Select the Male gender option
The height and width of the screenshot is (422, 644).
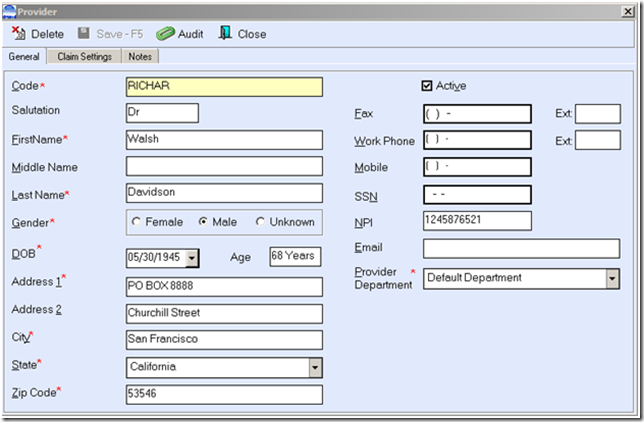tap(203, 222)
